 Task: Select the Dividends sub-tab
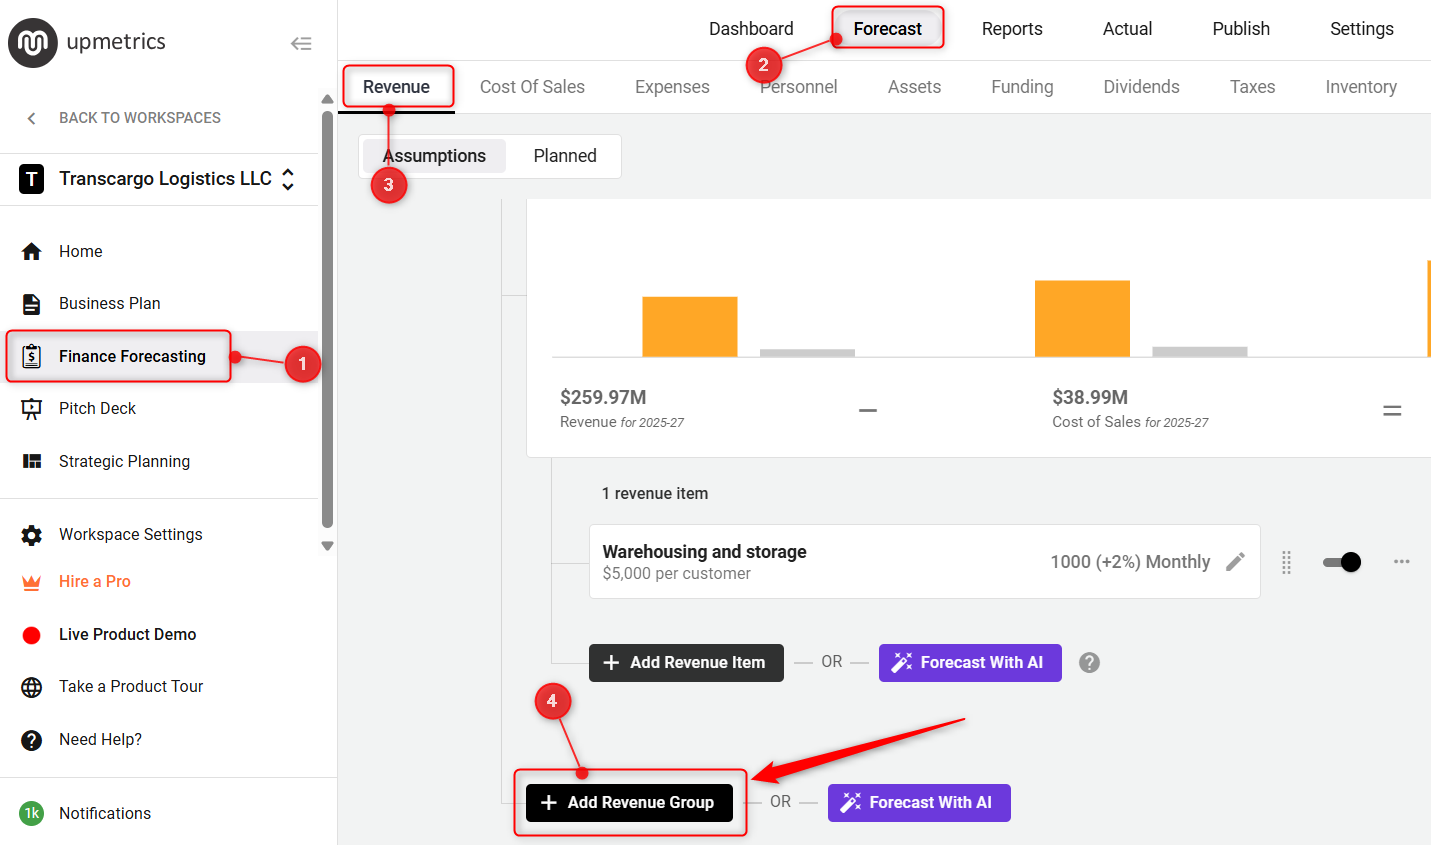coord(1141,87)
